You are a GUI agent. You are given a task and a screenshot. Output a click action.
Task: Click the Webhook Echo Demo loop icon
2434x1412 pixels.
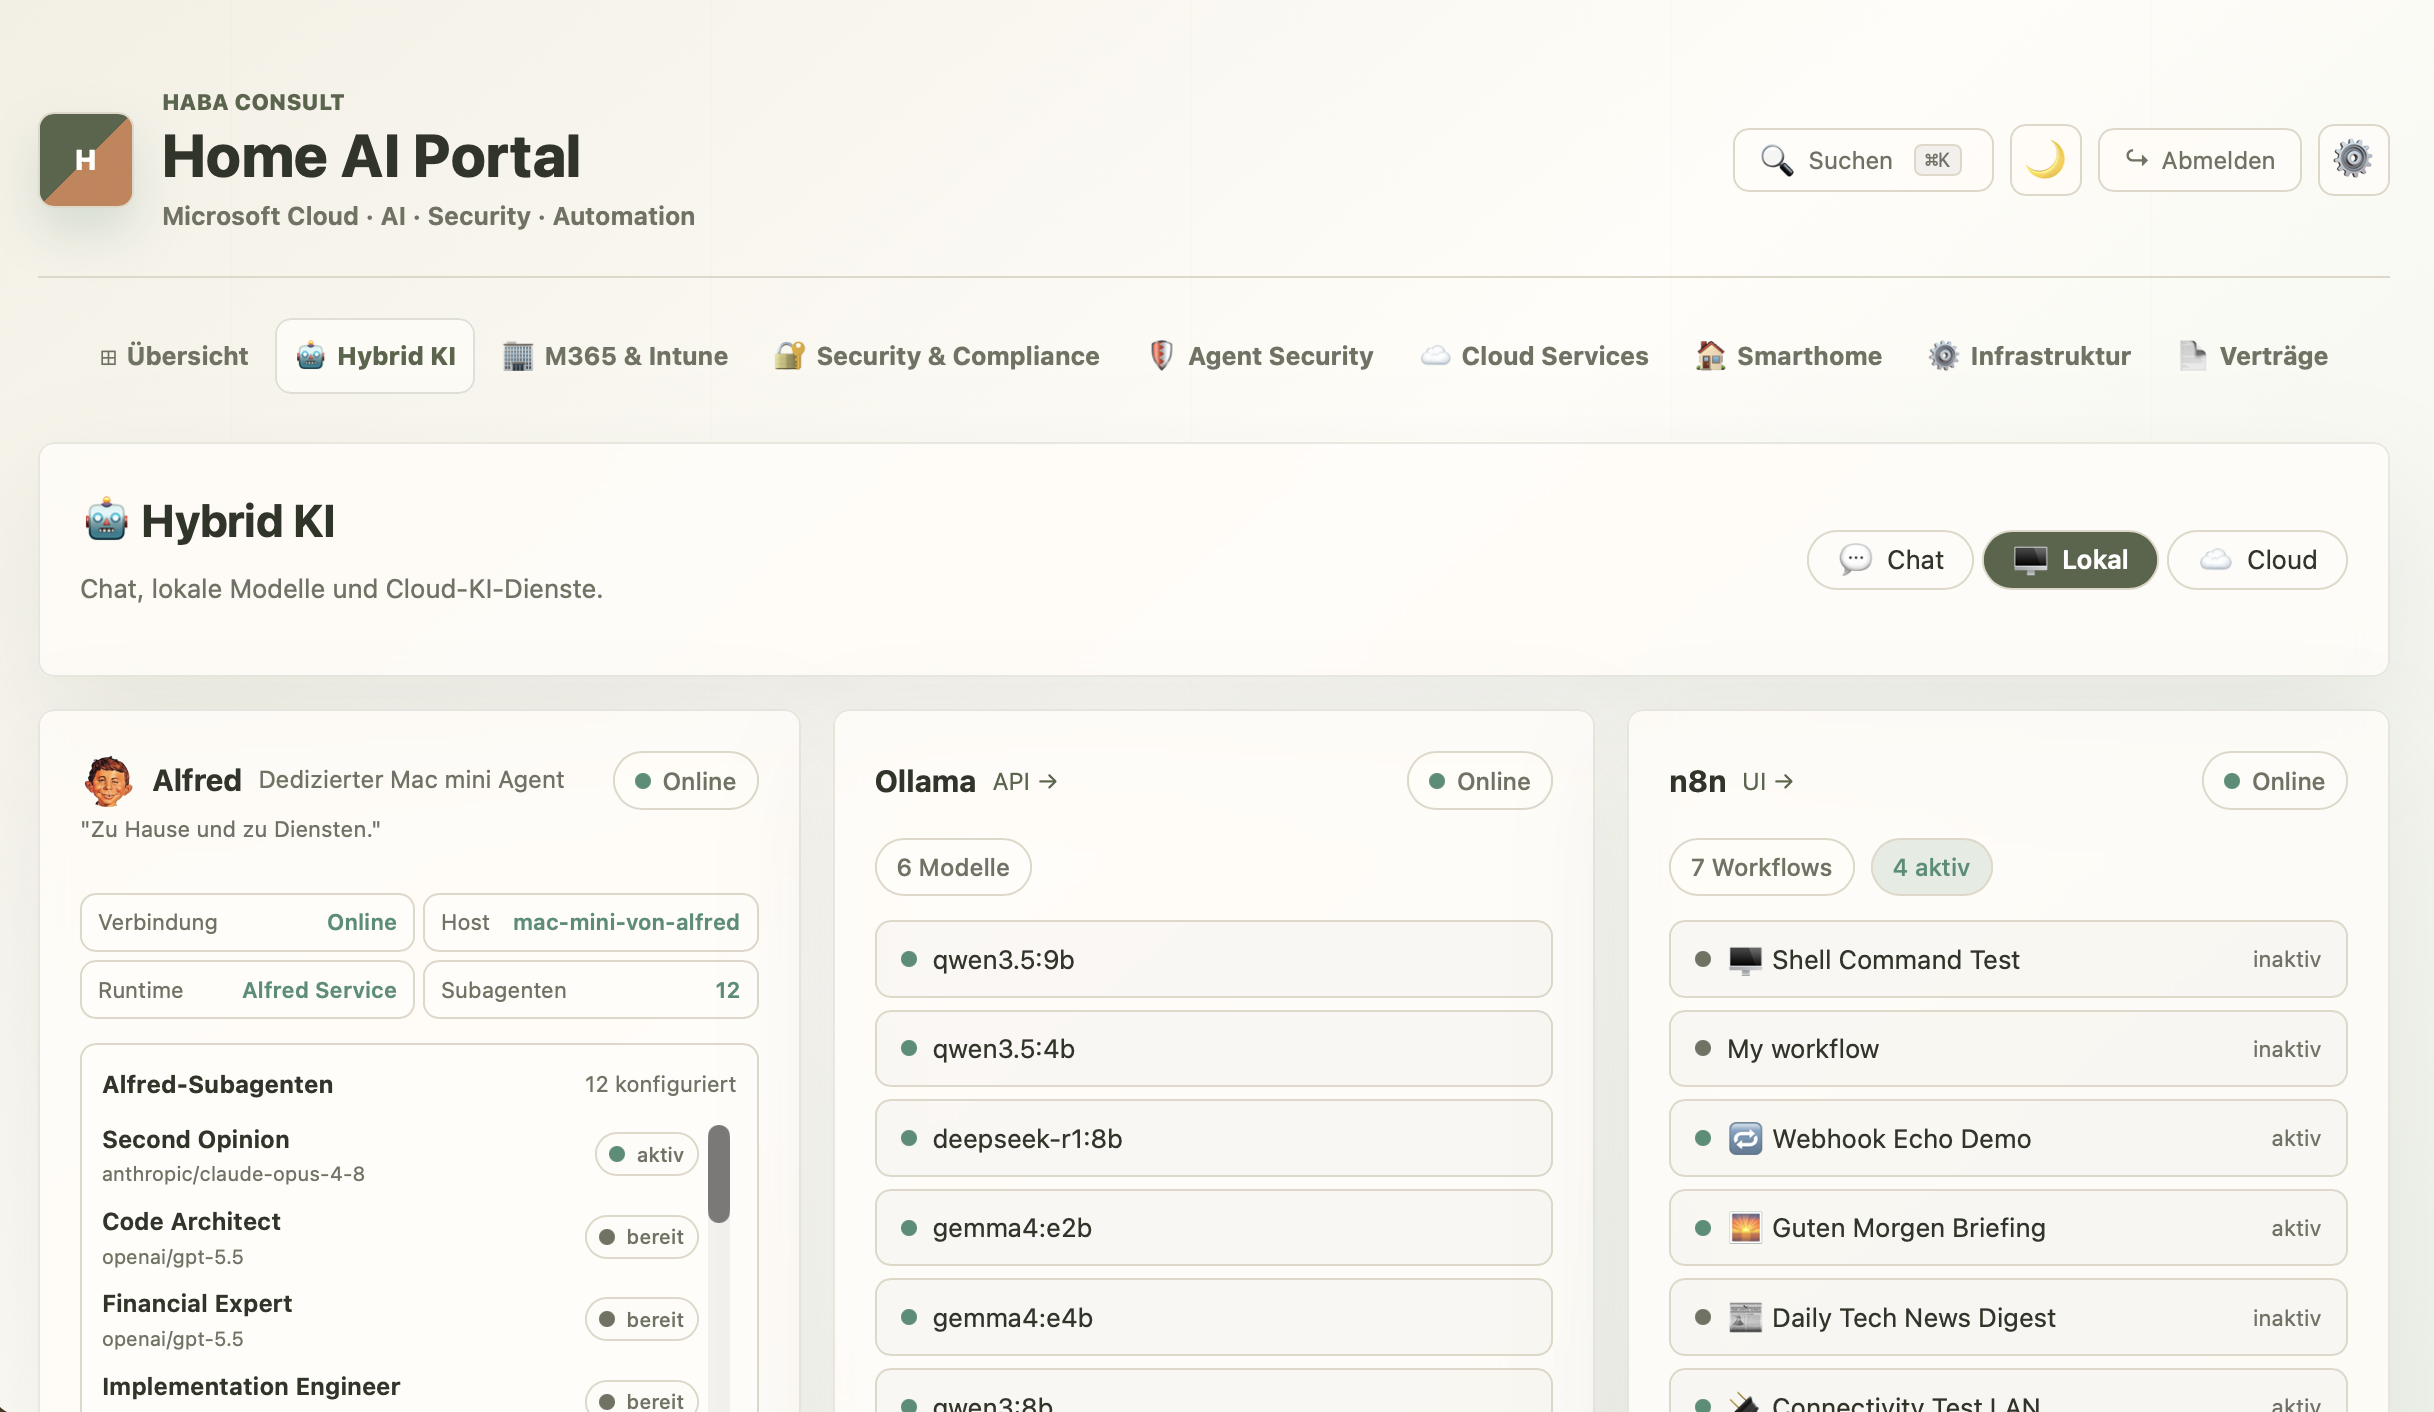pos(1745,1138)
